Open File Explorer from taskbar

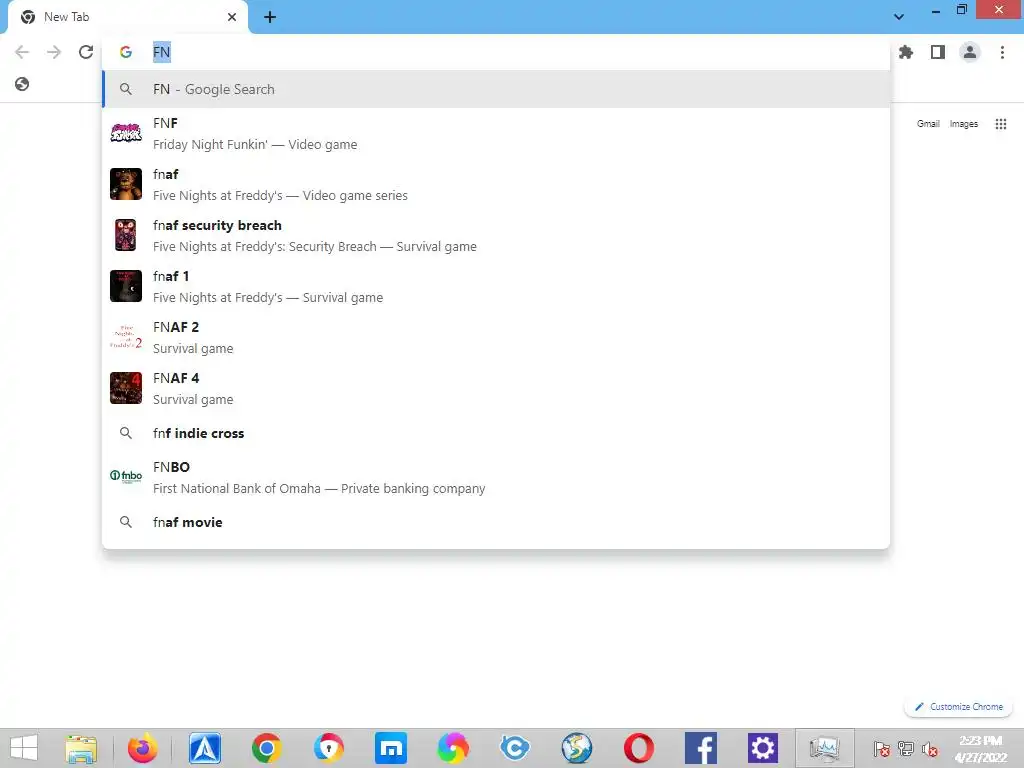(x=81, y=748)
